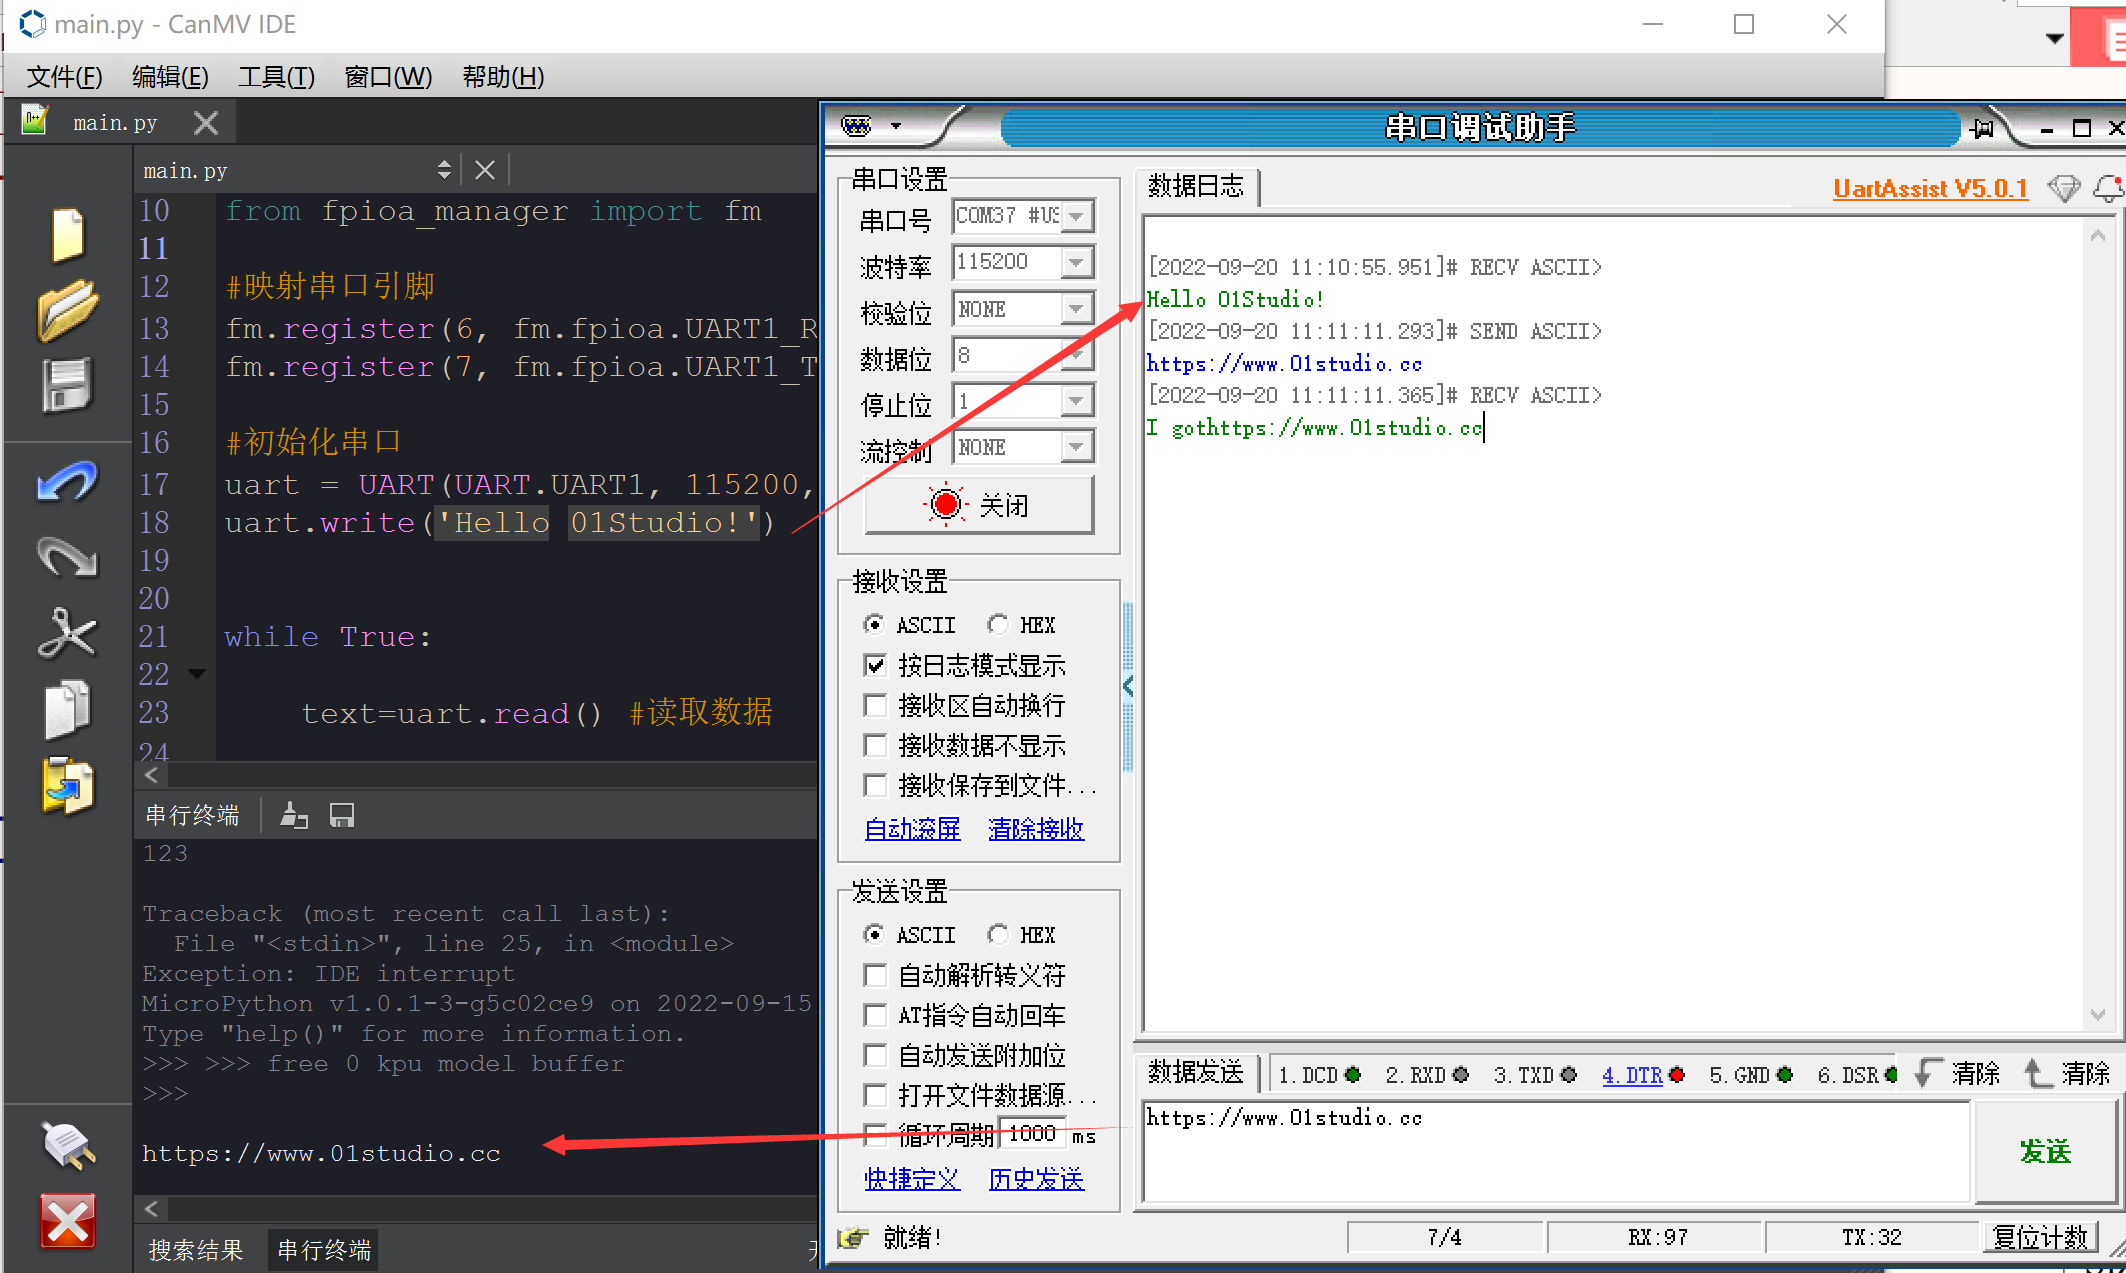This screenshot has width=2126, height=1273.
Task: Open the 流控制 NONE dropdown
Action: click(1077, 447)
